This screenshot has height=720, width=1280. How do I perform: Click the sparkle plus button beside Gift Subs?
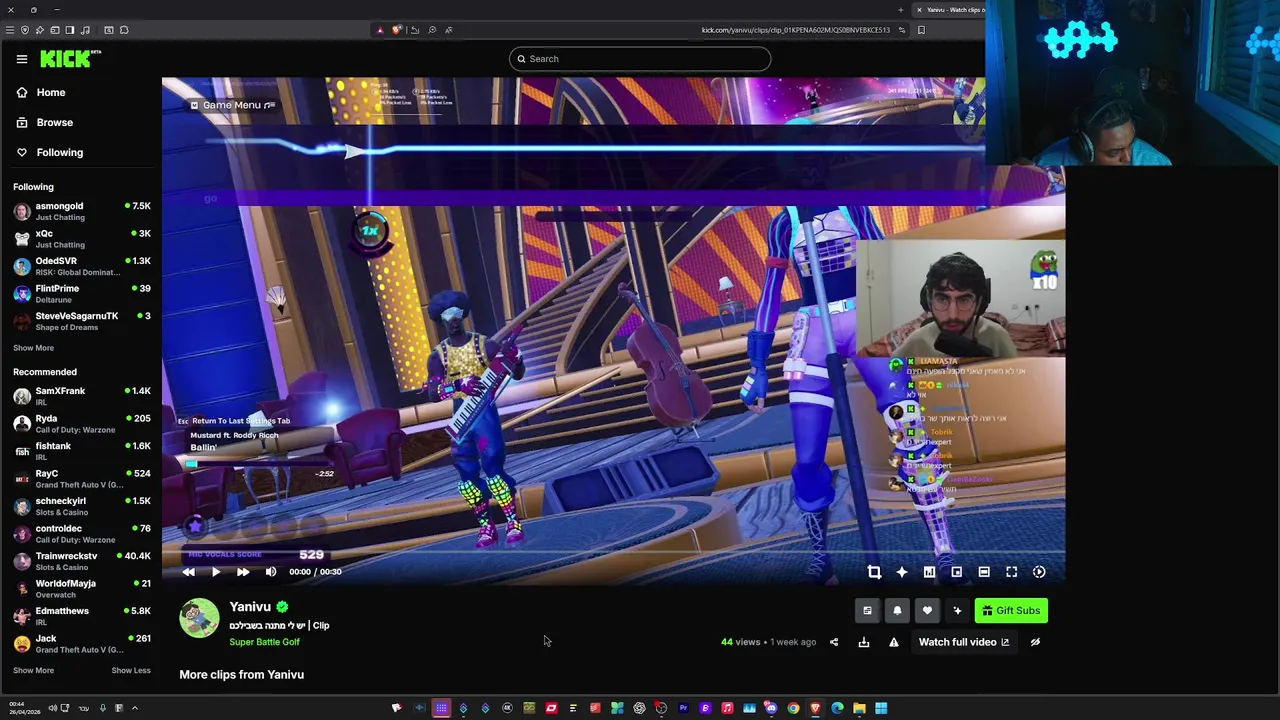957,611
